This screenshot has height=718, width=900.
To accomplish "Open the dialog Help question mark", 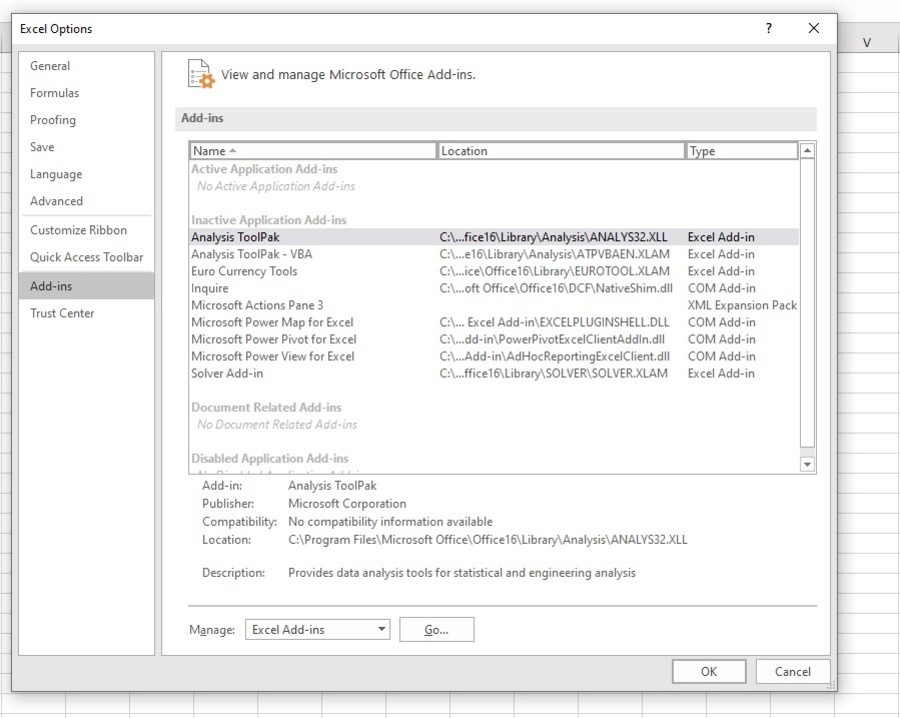I will (x=769, y=28).
